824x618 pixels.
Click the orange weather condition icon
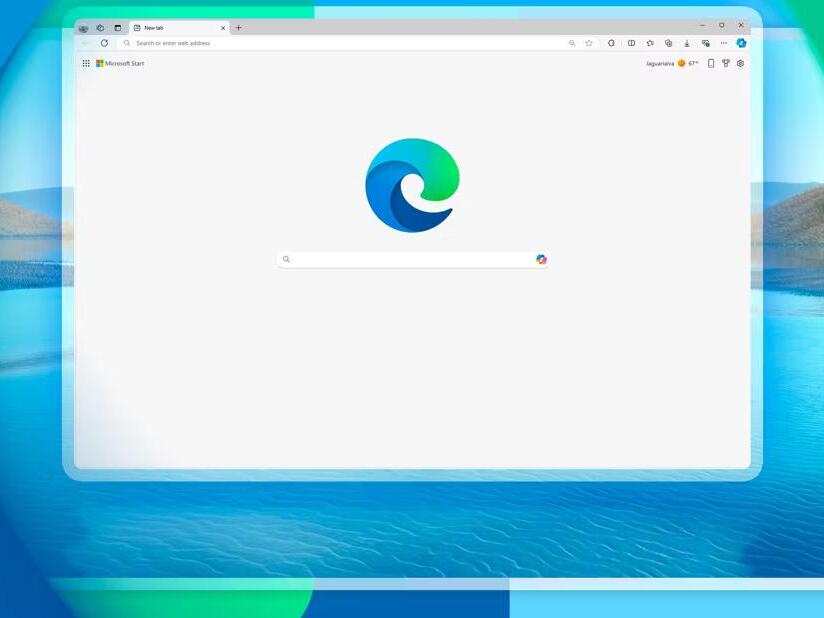pyautogui.click(x=679, y=63)
